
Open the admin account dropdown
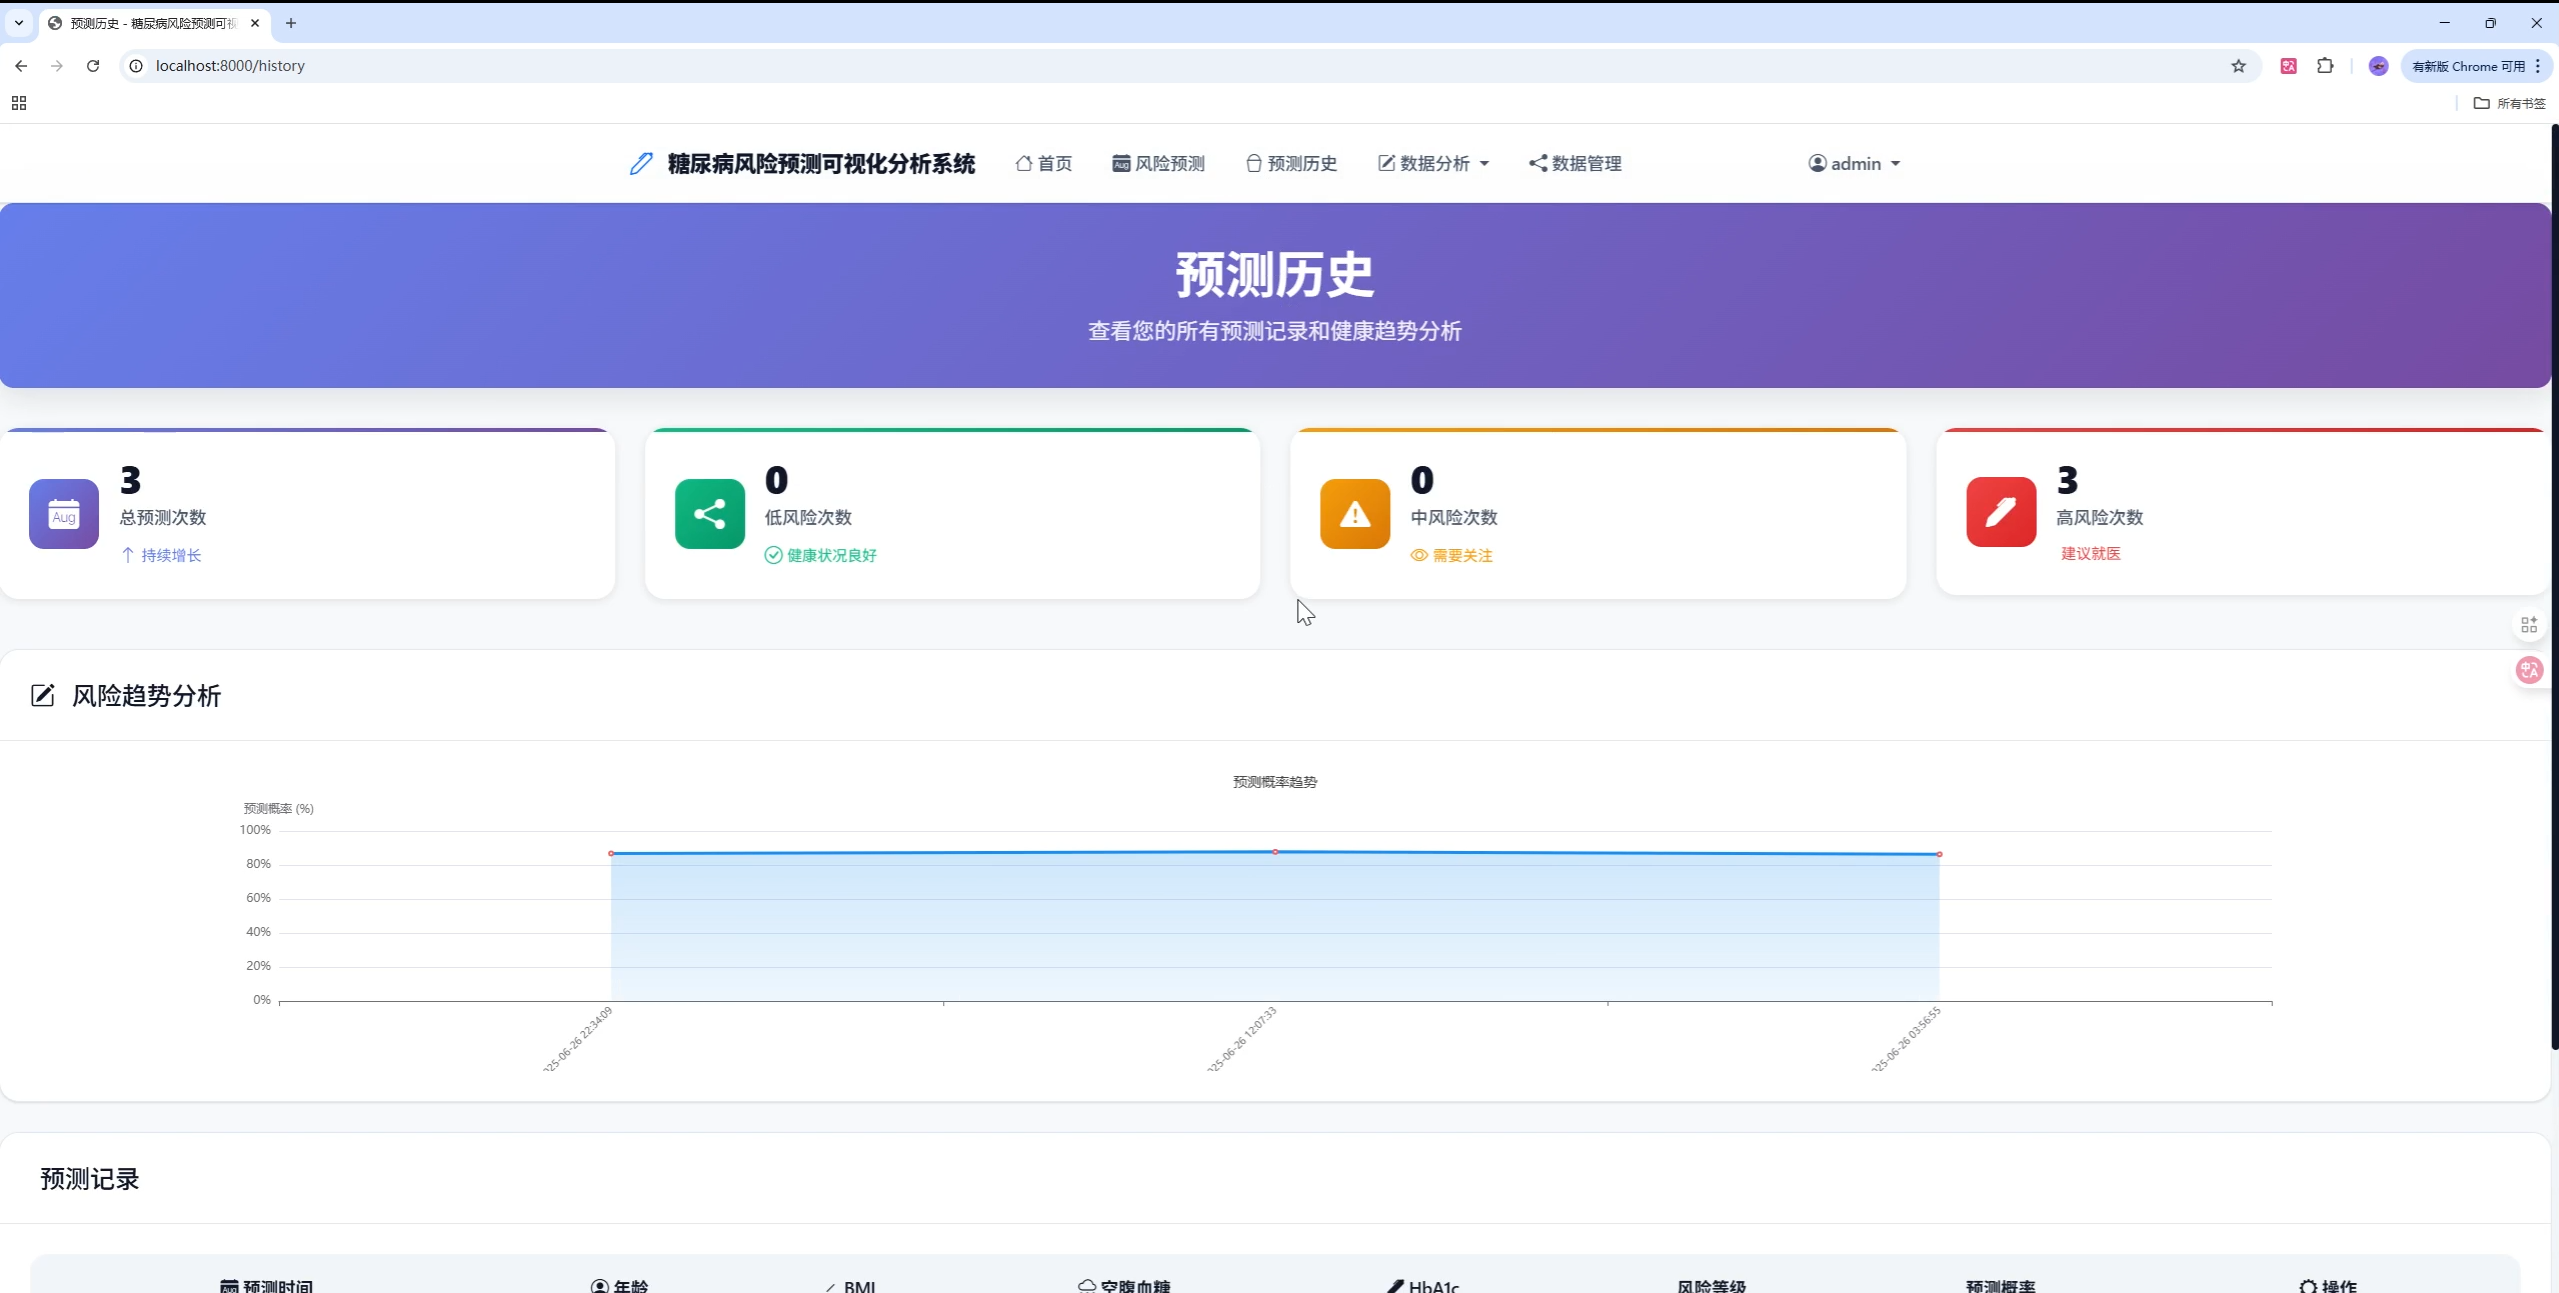pyautogui.click(x=1852, y=163)
